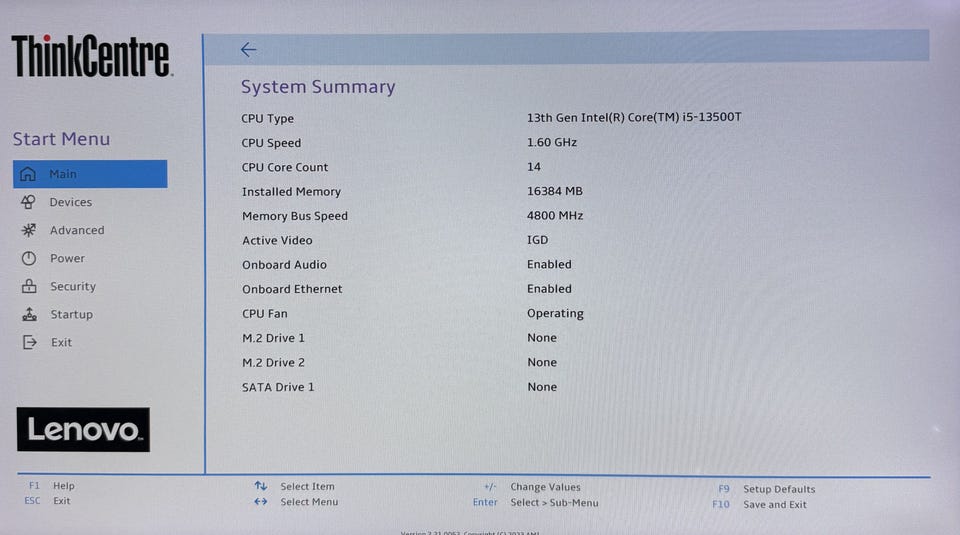Click F10 Save and Exit

759,504
